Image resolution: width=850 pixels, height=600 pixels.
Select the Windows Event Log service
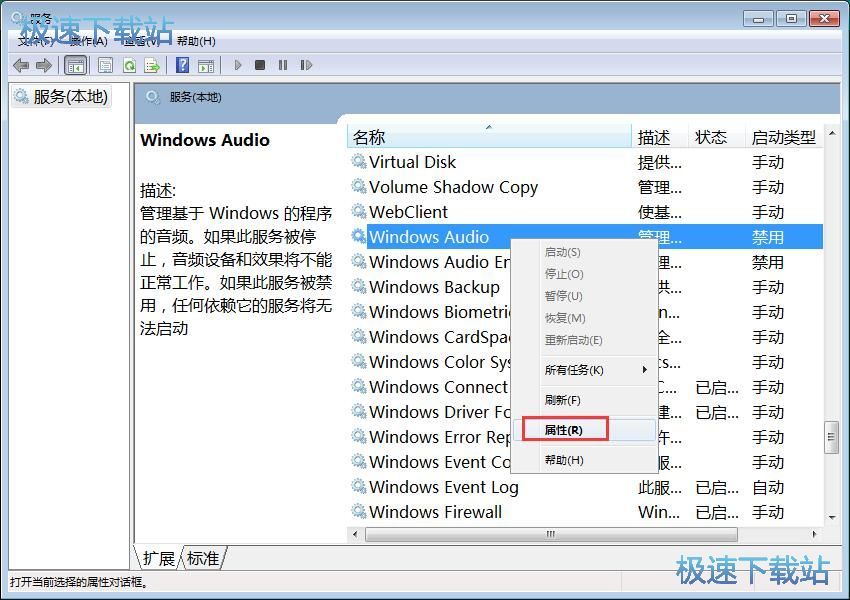point(585,487)
